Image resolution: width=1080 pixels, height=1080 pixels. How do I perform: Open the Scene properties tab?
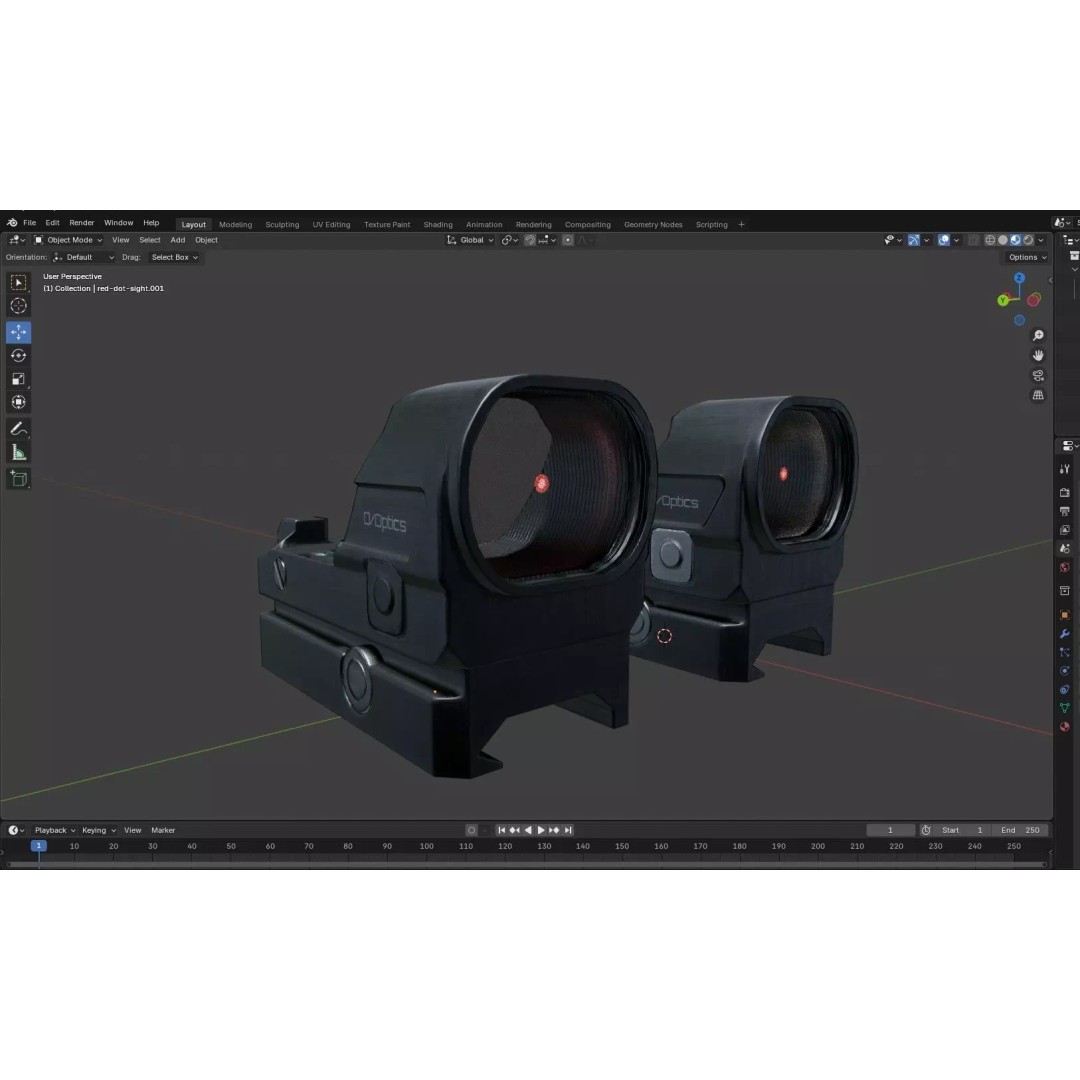click(x=1065, y=548)
